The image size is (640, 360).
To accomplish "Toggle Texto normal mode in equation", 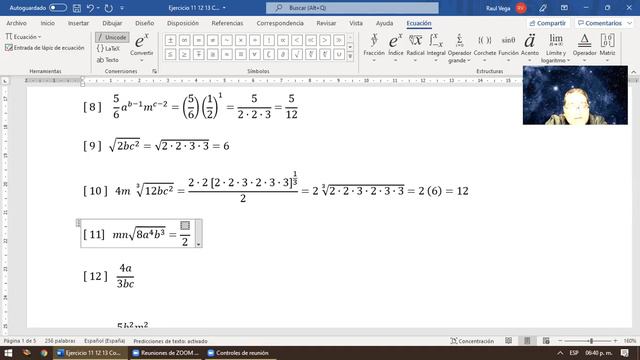I will point(108,60).
